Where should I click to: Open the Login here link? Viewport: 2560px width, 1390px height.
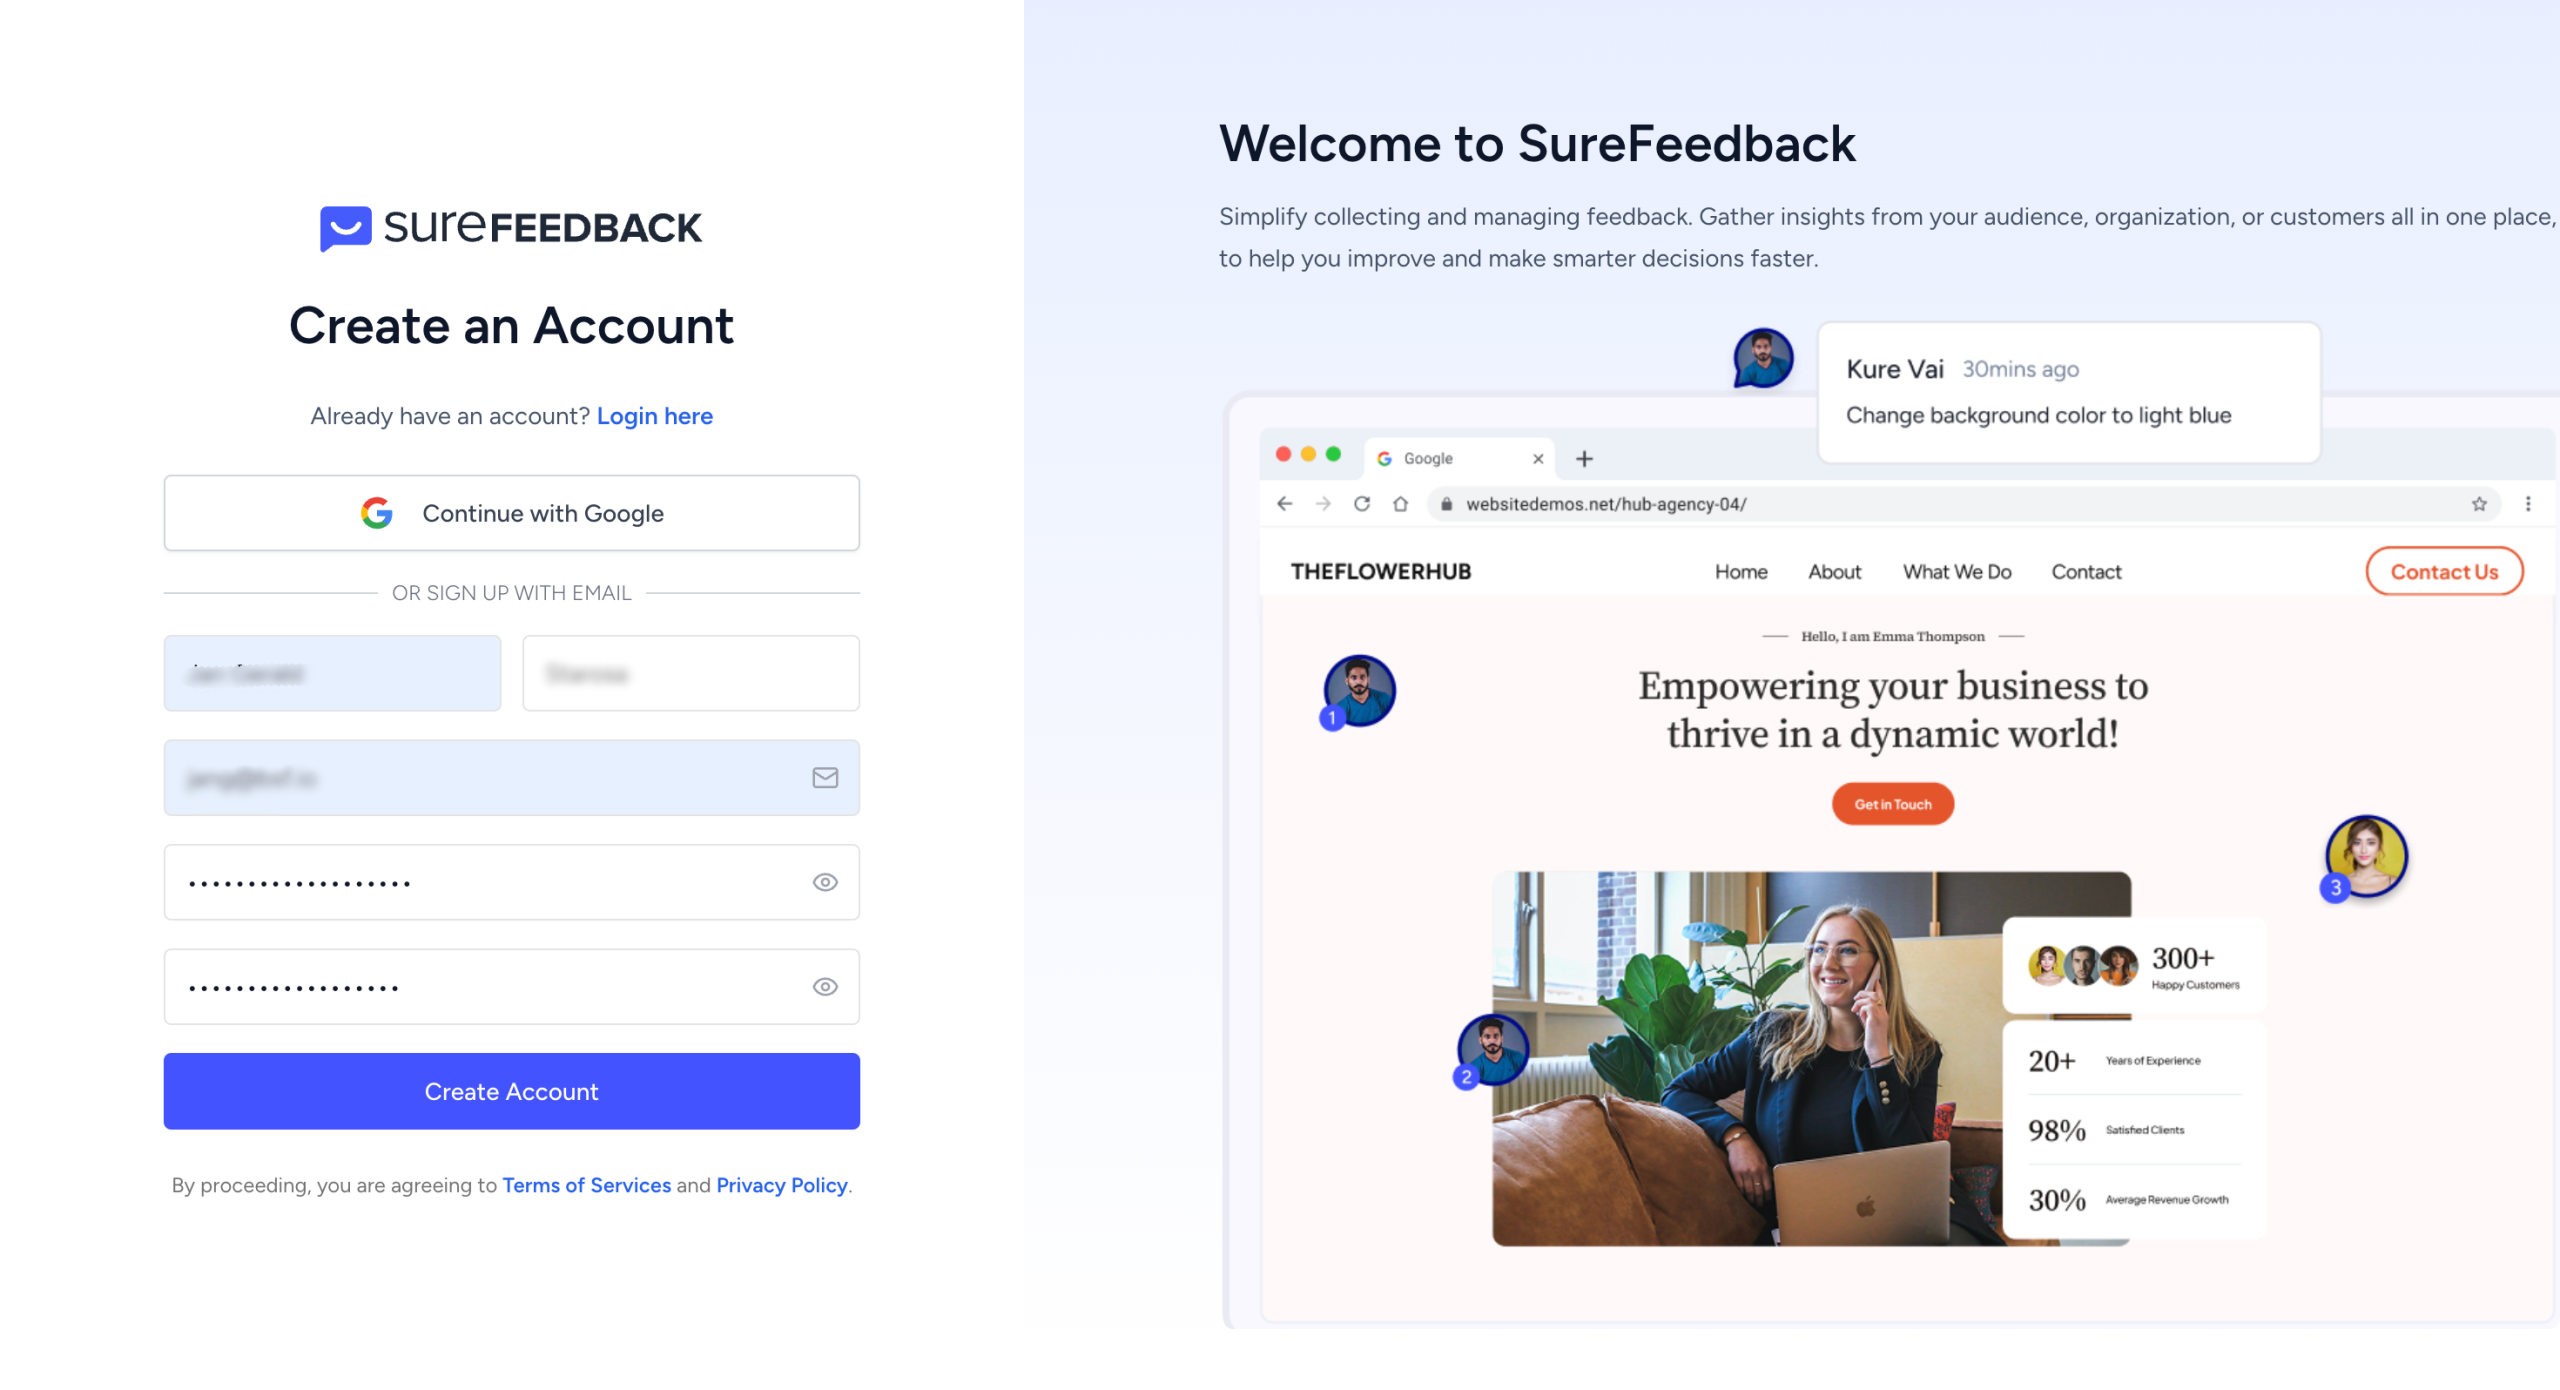[x=655, y=416]
